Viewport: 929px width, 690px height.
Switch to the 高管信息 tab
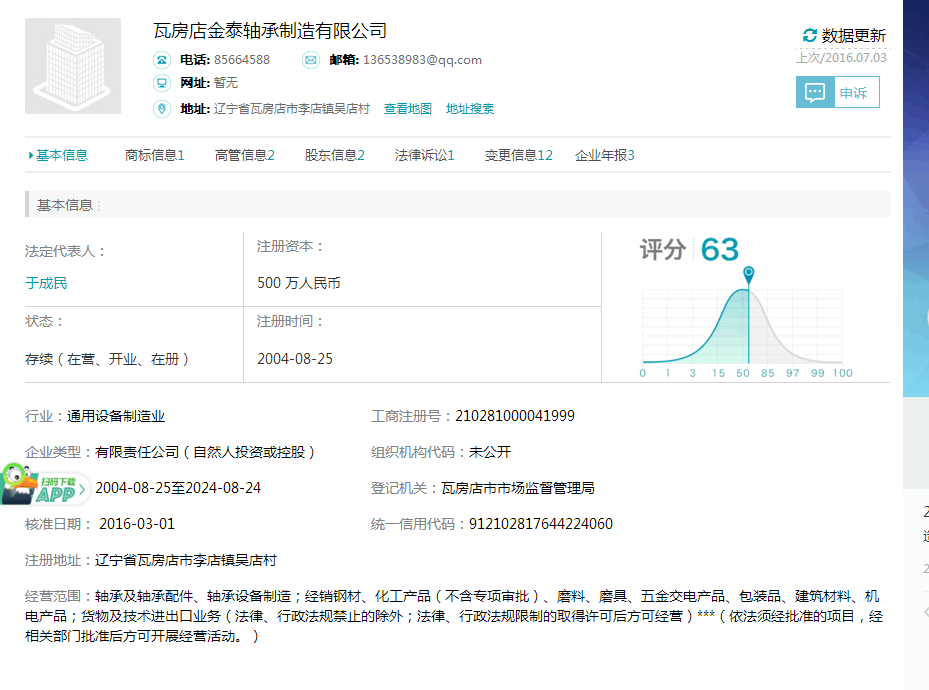tap(244, 155)
